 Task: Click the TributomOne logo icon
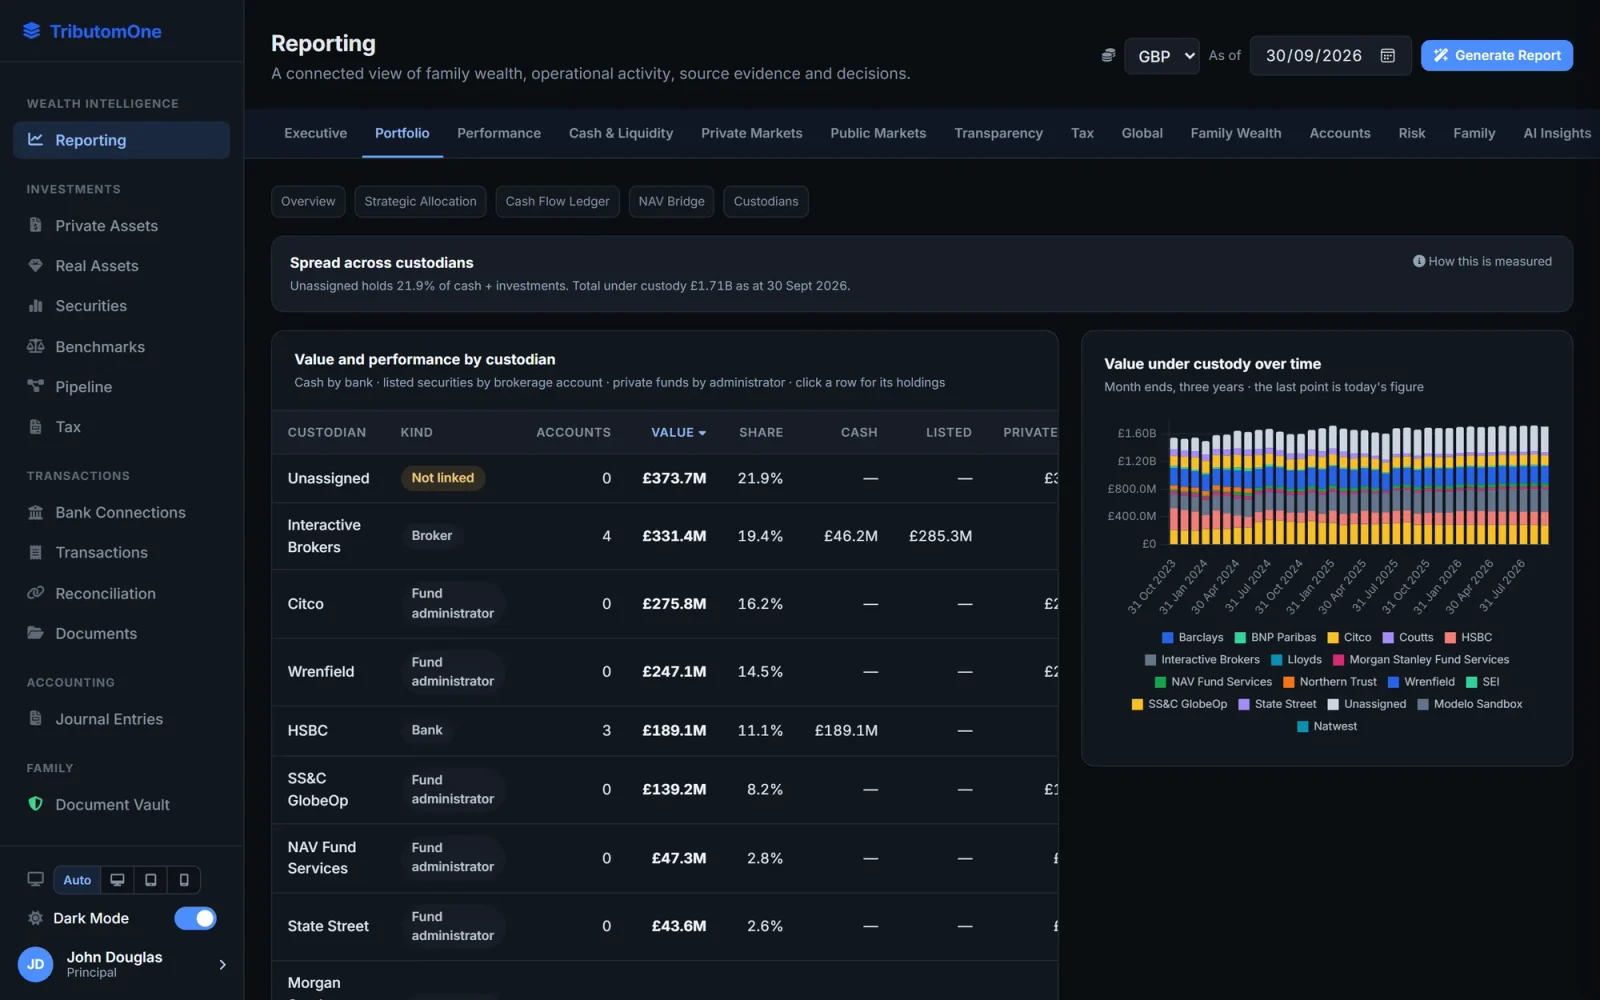[x=32, y=31]
